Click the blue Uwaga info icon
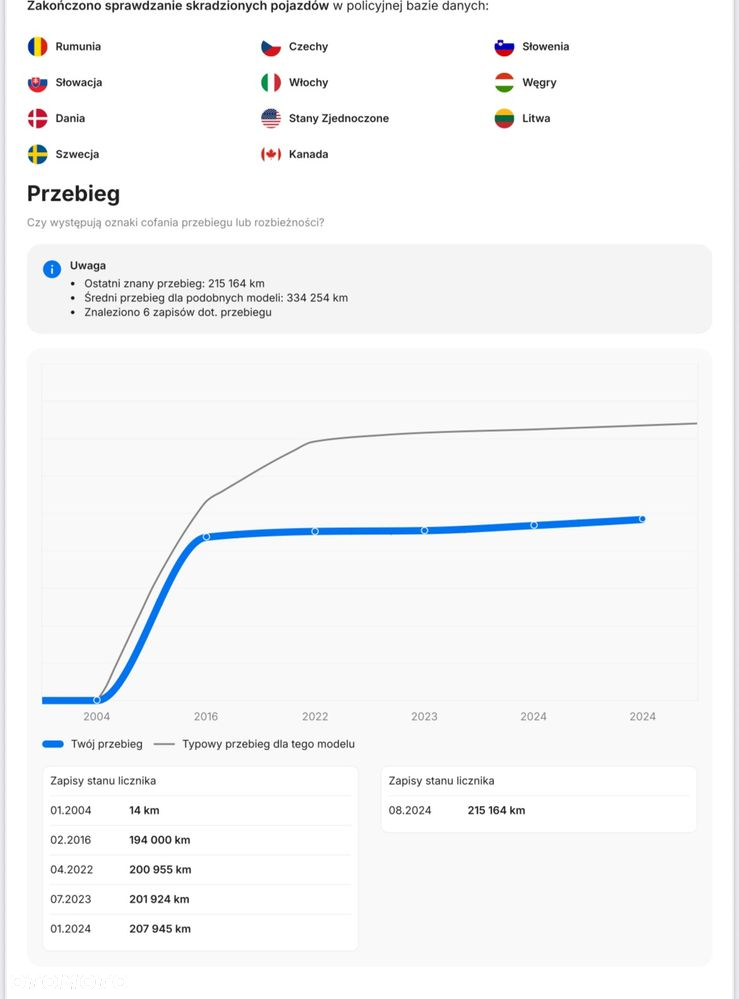This screenshot has width=739, height=999. pyautogui.click(x=52, y=269)
